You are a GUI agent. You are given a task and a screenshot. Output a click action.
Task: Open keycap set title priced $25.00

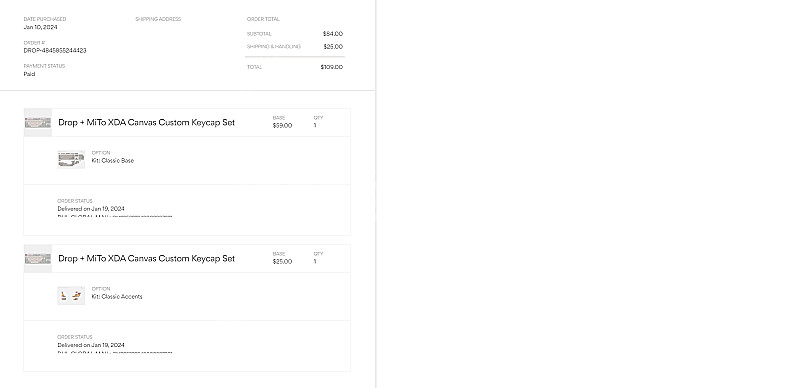pyautogui.click(x=146, y=258)
